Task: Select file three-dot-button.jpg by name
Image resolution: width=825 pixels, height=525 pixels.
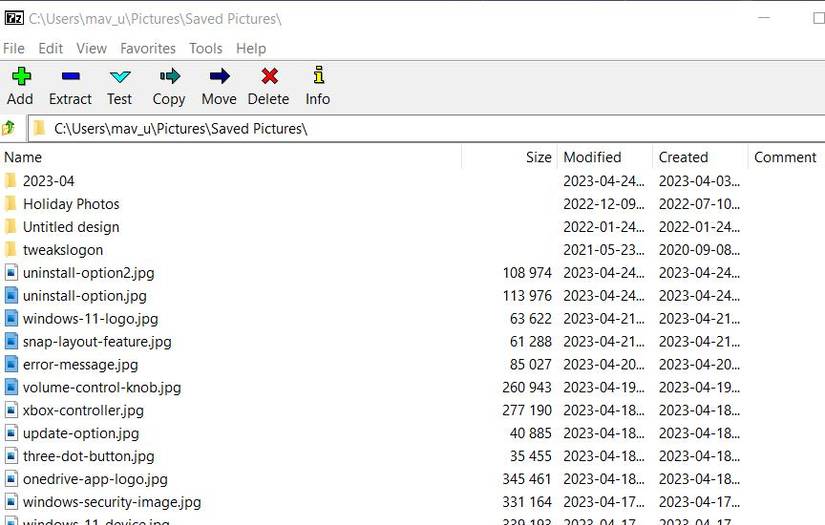Action: (x=88, y=456)
